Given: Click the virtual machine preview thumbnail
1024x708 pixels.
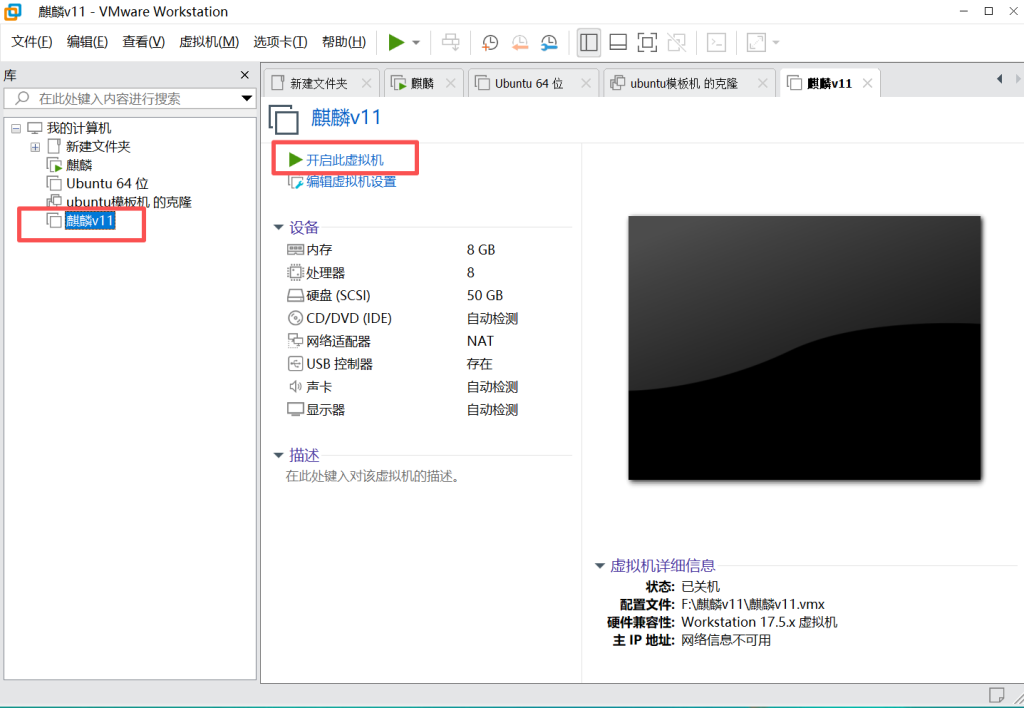Looking at the screenshot, I should coord(805,347).
